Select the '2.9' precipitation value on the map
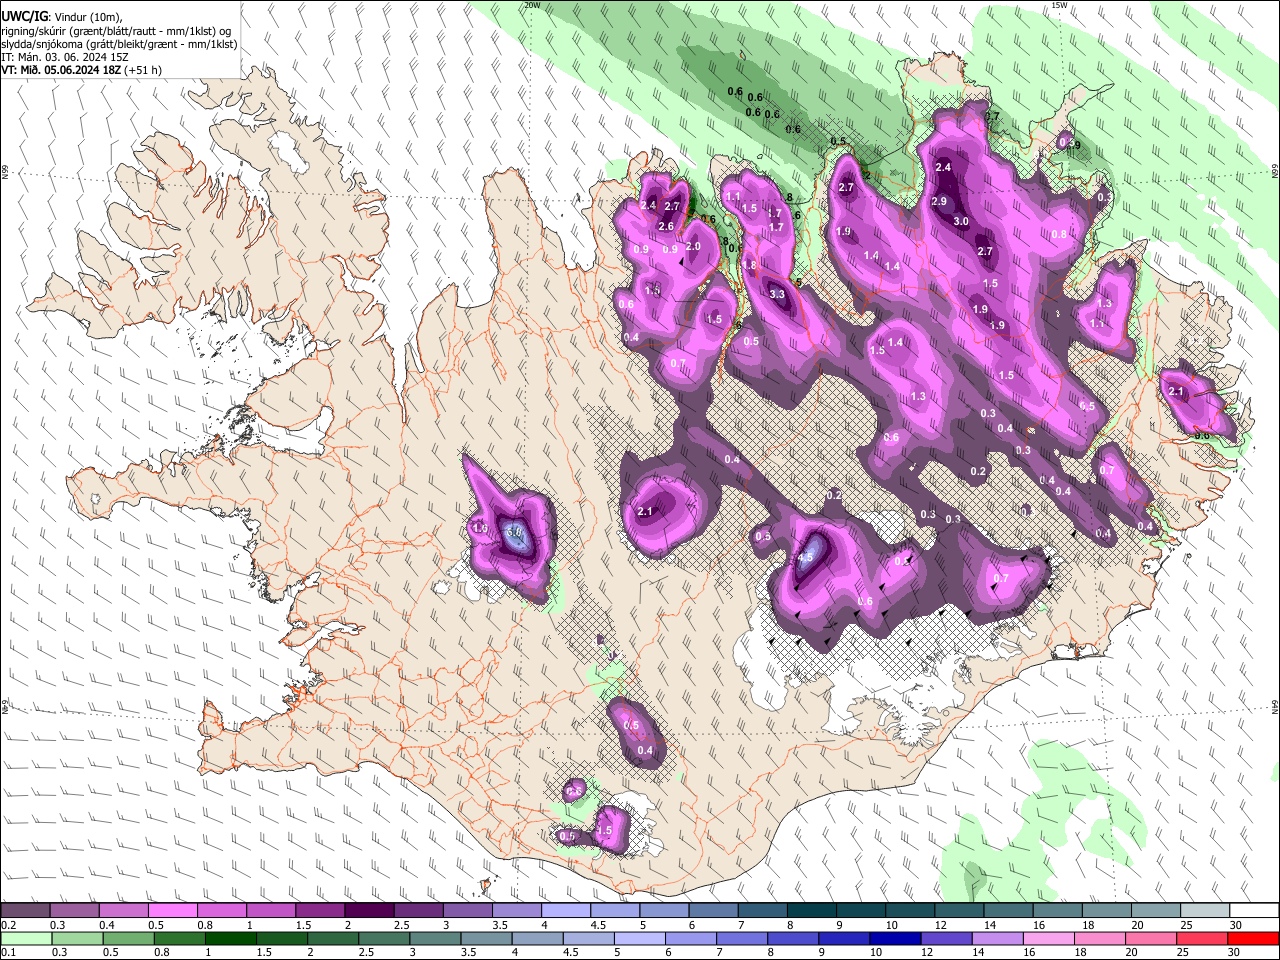This screenshot has width=1280, height=960. [x=939, y=201]
